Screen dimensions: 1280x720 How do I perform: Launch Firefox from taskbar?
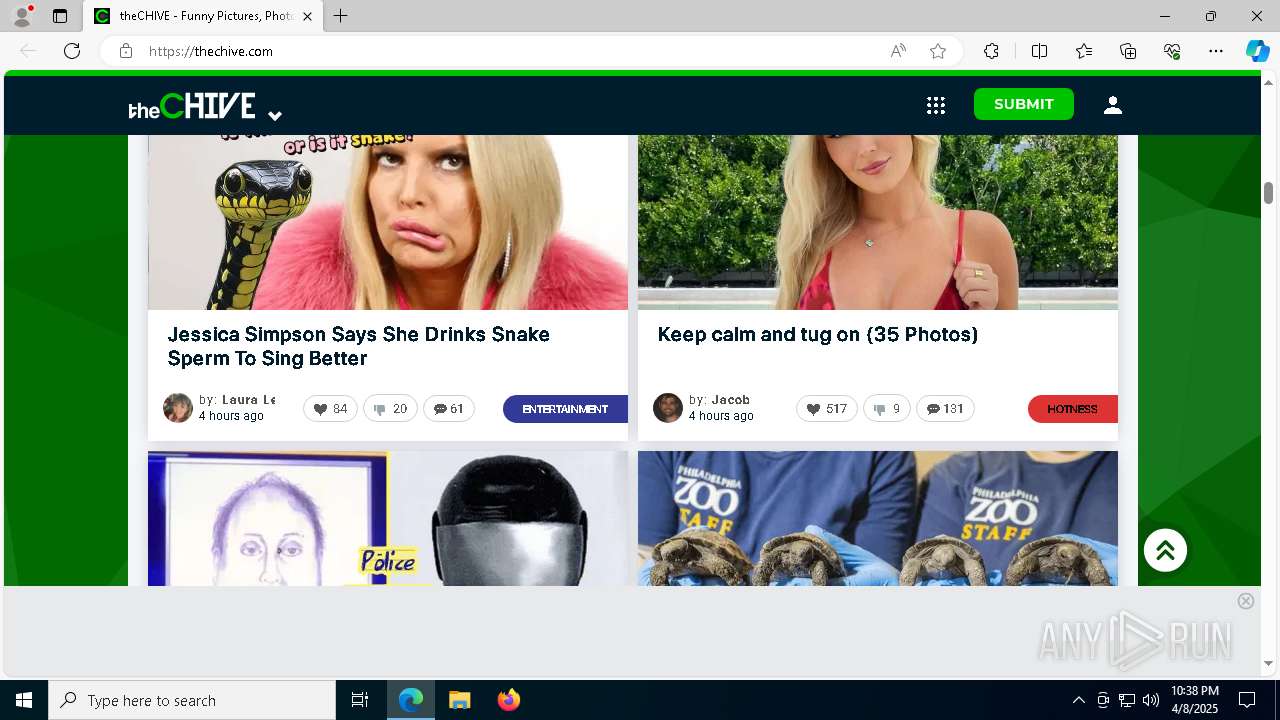[509, 700]
